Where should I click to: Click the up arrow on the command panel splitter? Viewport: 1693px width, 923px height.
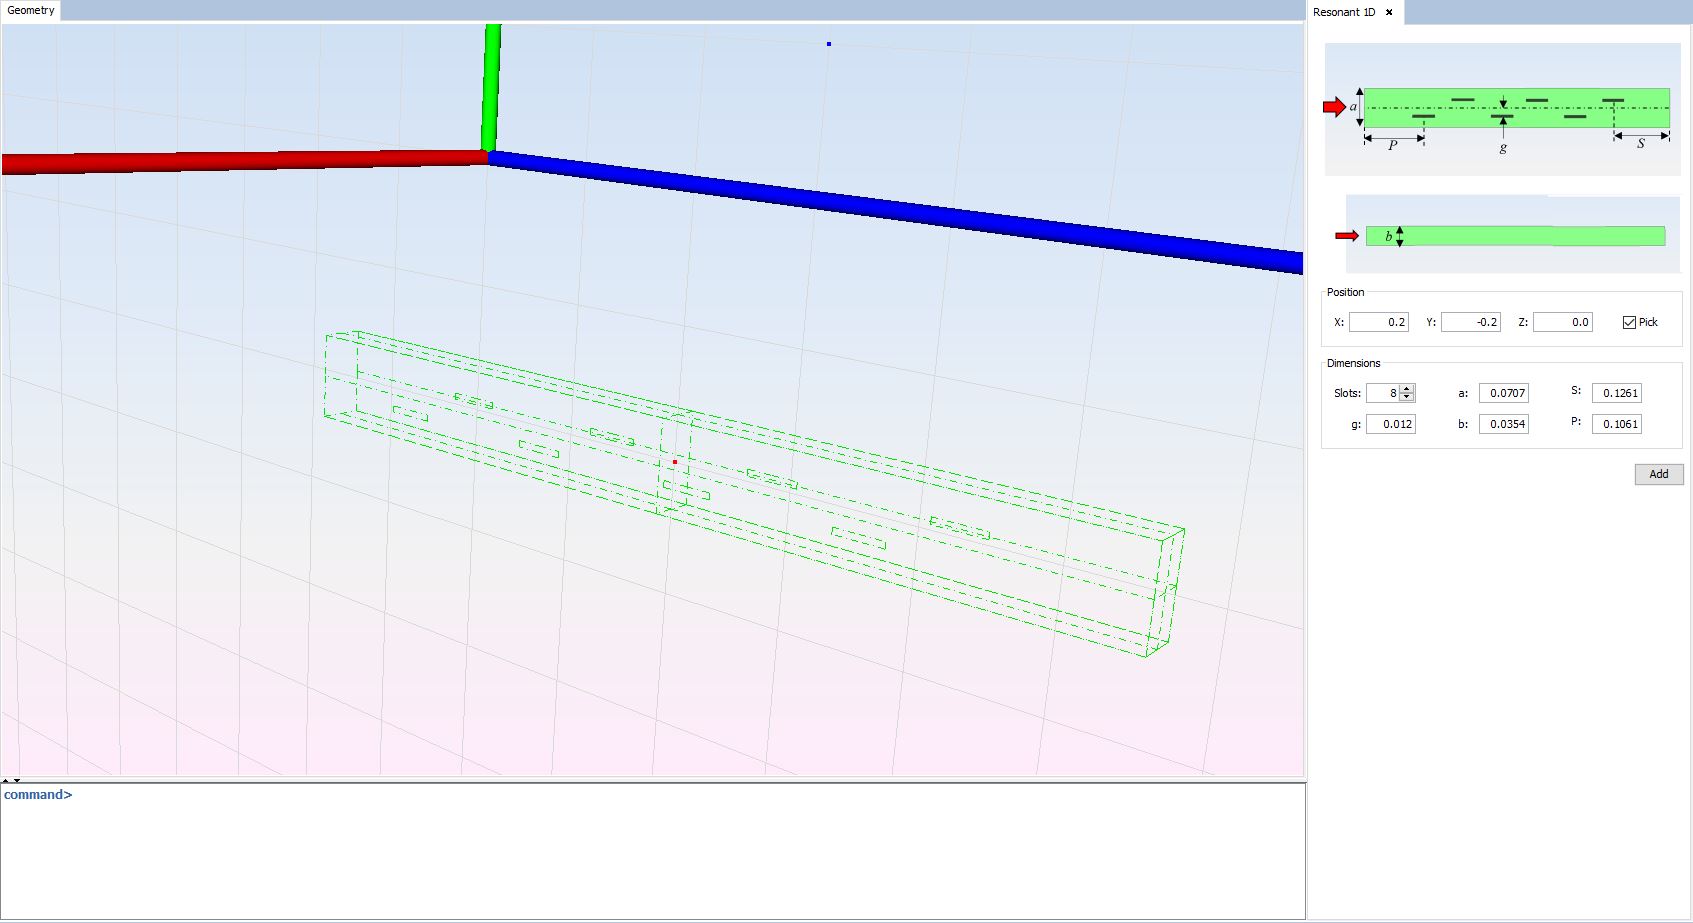pyautogui.click(x=5, y=780)
